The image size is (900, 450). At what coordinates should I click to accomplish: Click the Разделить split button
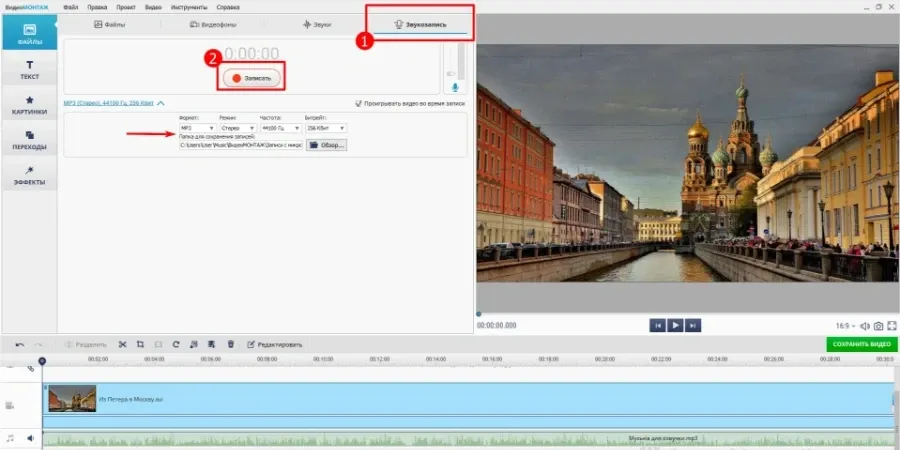(x=86, y=344)
